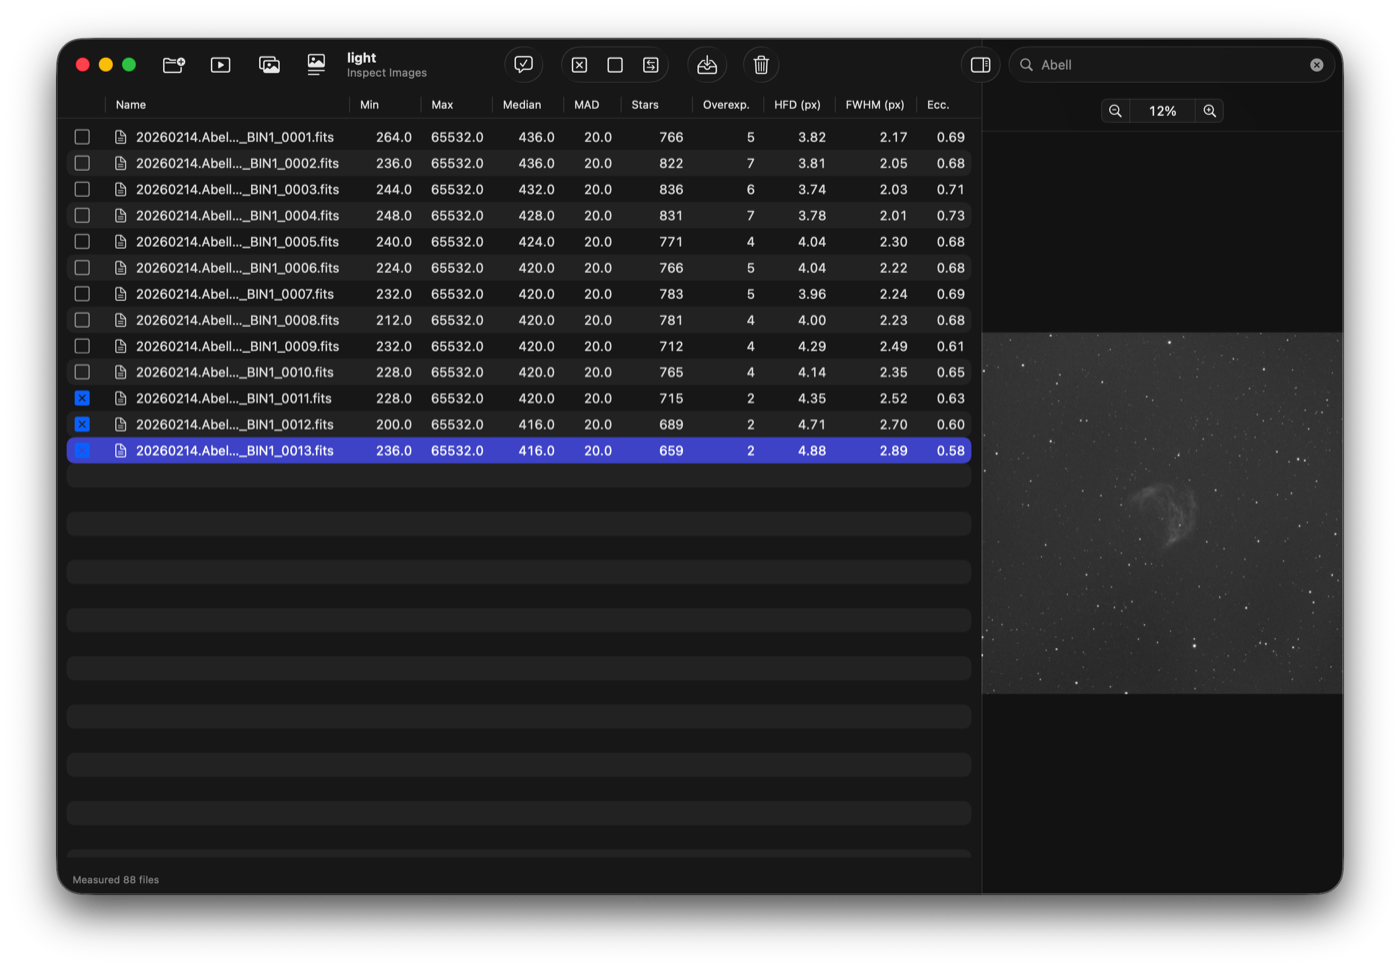Uncheck the marked box for BIN1_0011.fits
Screen dimensions: 1400x969
(82, 398)
